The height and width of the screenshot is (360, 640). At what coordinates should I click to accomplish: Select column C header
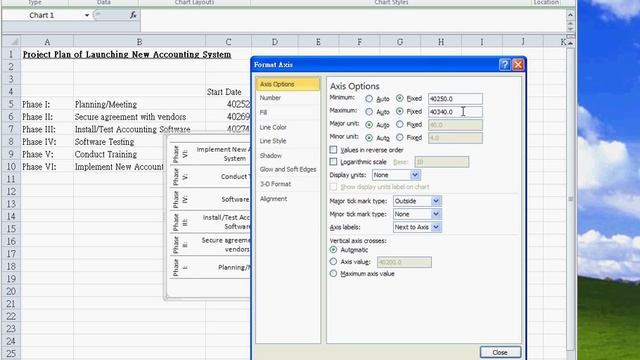[228, 42]
